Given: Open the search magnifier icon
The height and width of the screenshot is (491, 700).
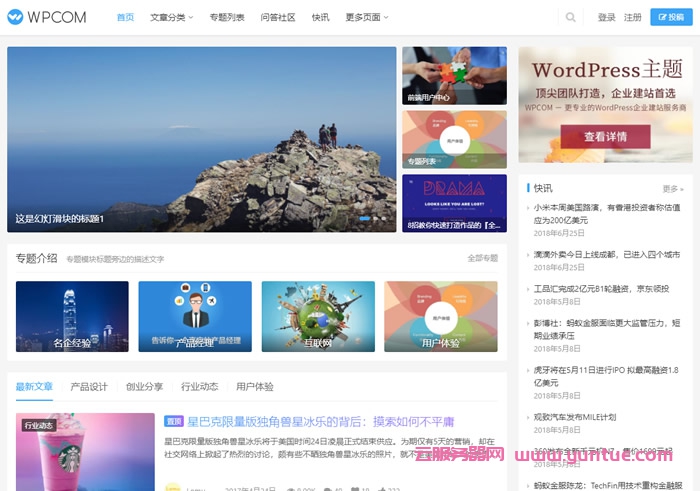Looking at the screenshot, I should (571, 17).
